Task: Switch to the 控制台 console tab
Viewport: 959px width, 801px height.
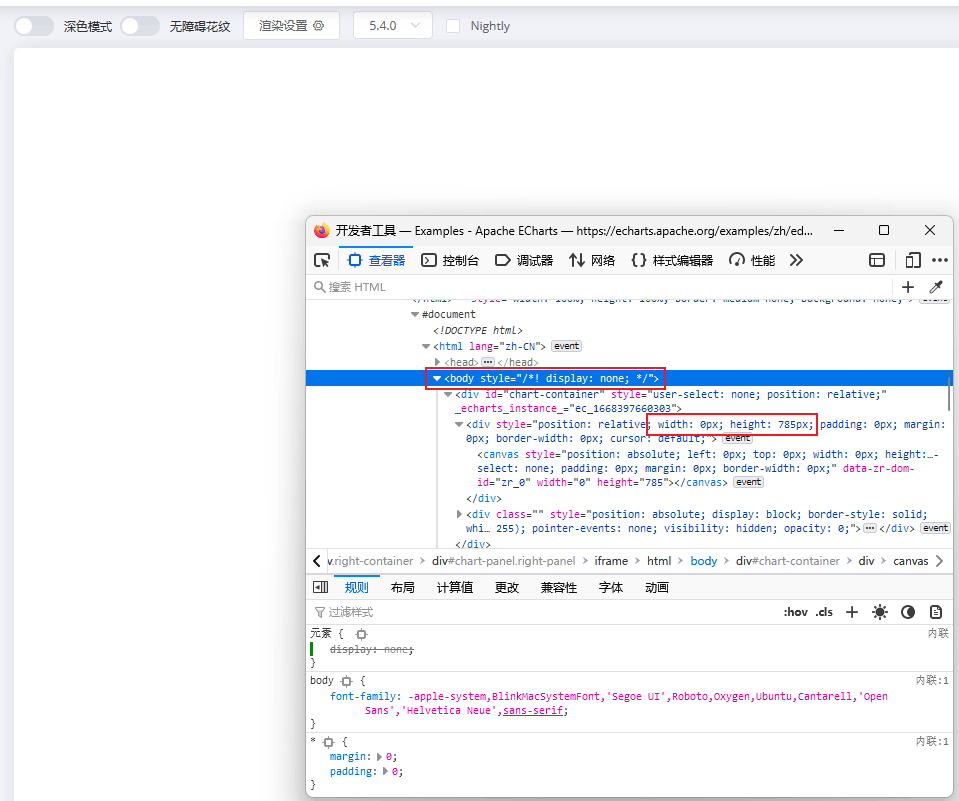Action: (x=450, y=260)
